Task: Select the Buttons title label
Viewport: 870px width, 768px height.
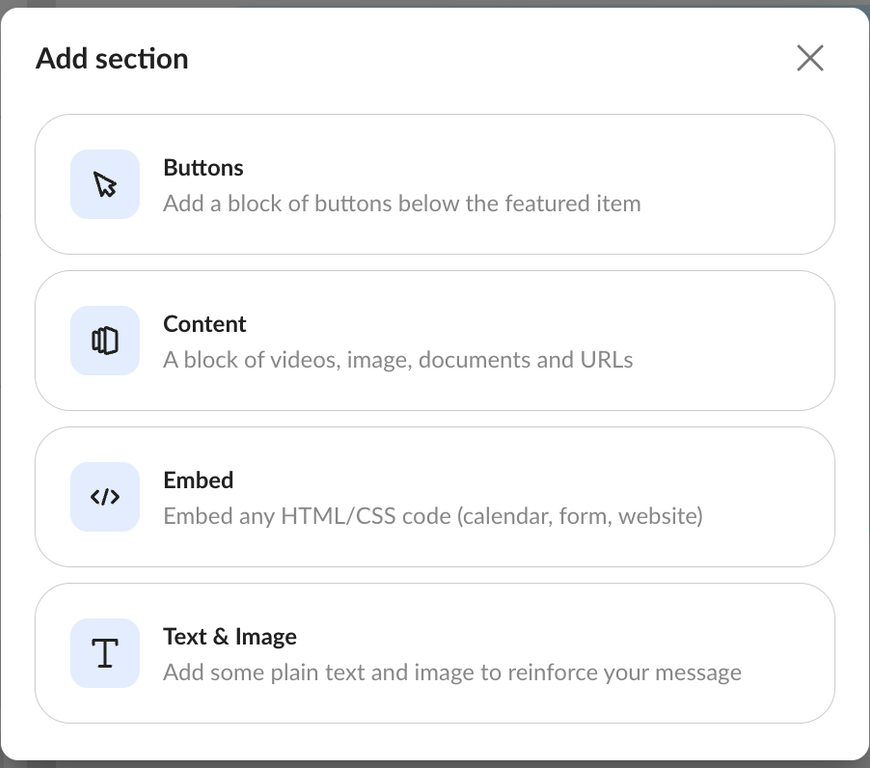Action: click(x=203, y=168)
